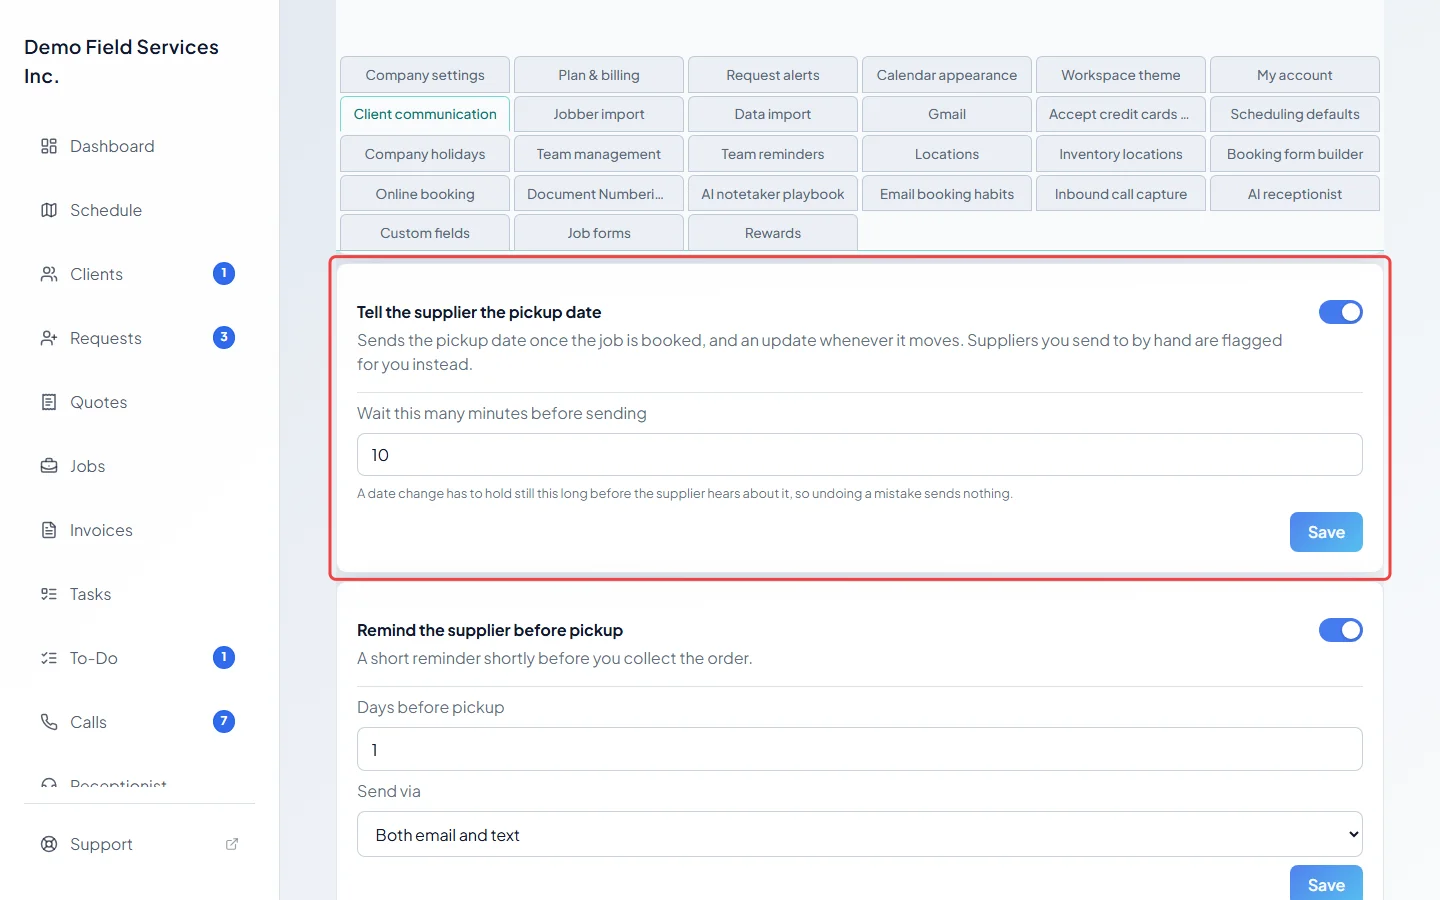1440x900 pixels.
Task: Focus the Days before pickup field
Action: [860, 749]
